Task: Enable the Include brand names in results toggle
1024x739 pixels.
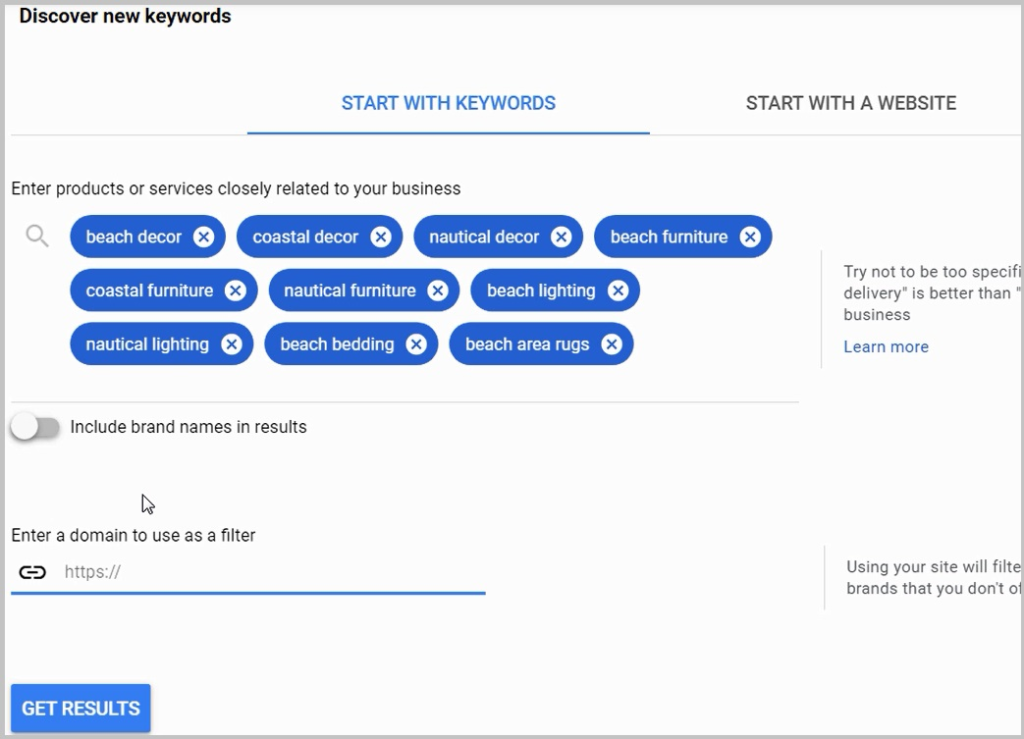Action: (x=36, y=426)
